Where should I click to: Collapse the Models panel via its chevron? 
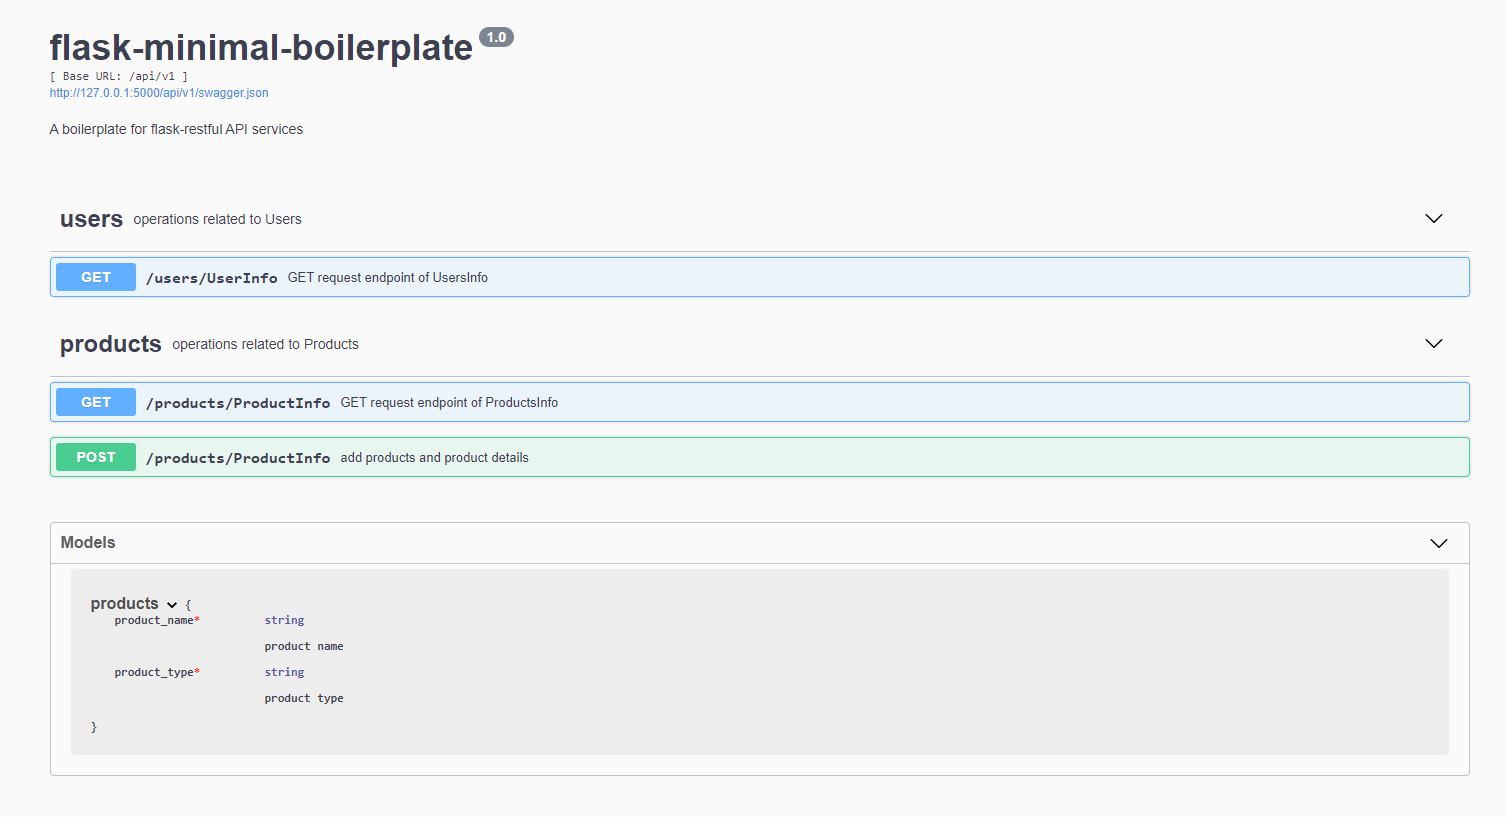click(x=1439, y=543)
